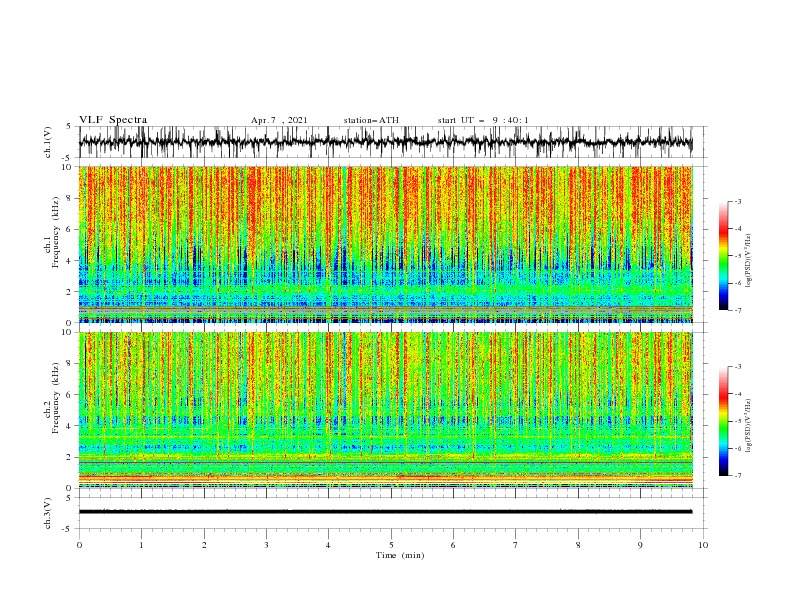792x612 pixels.
Task: Click the ch.1 spectrogram color bar
Action: point(723,256)
